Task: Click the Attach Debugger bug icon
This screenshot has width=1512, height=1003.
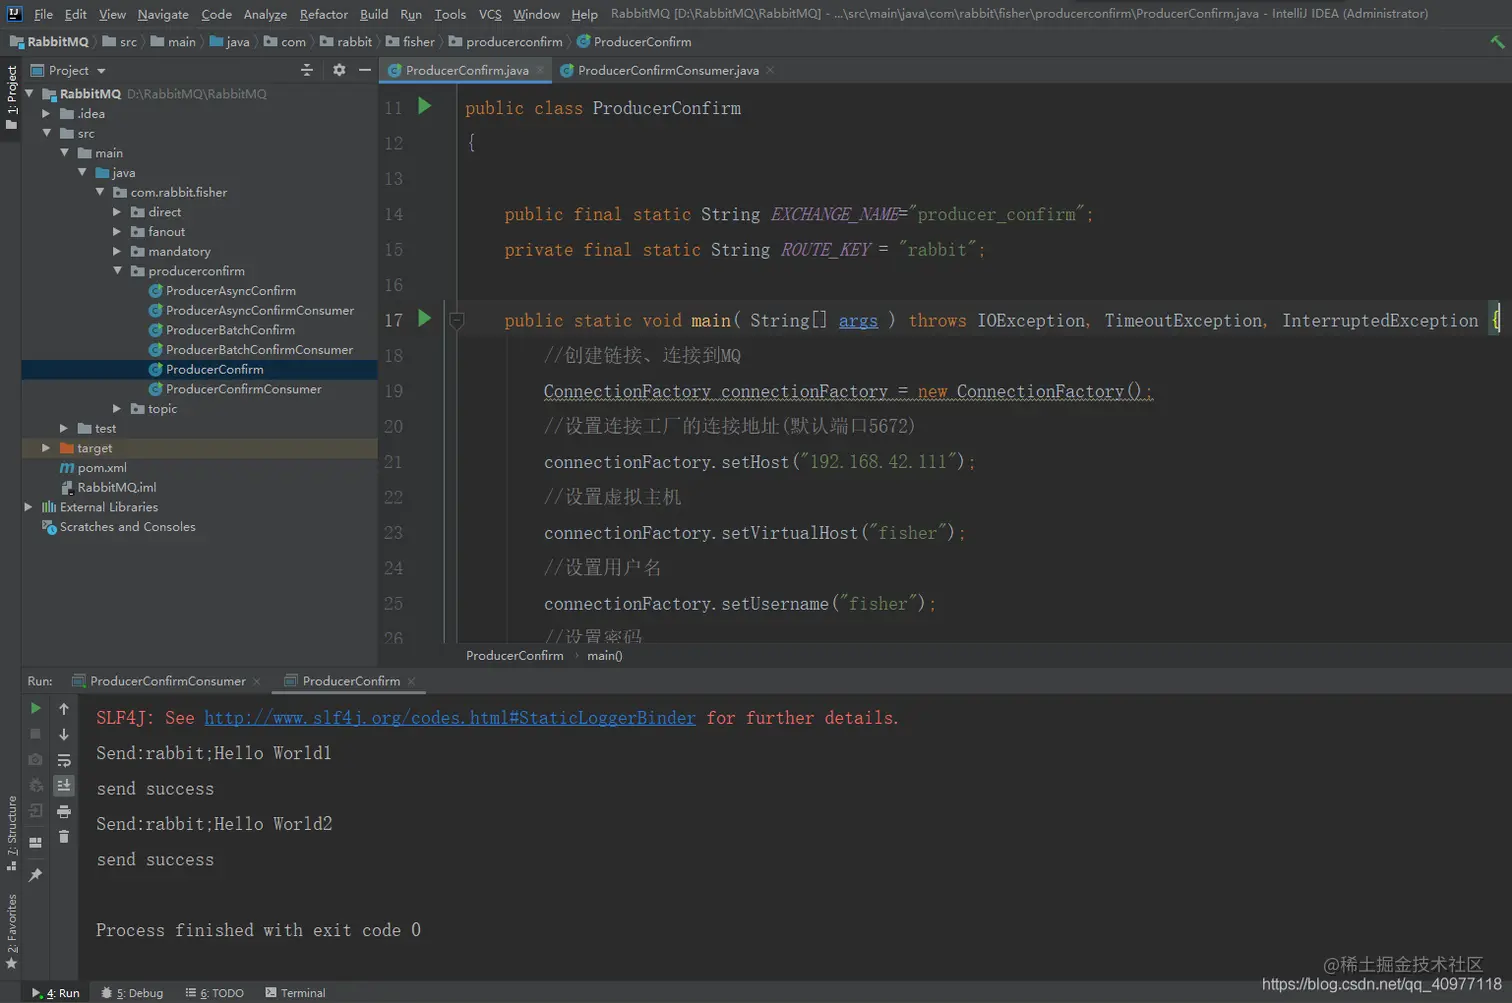Action: (35, 785)
